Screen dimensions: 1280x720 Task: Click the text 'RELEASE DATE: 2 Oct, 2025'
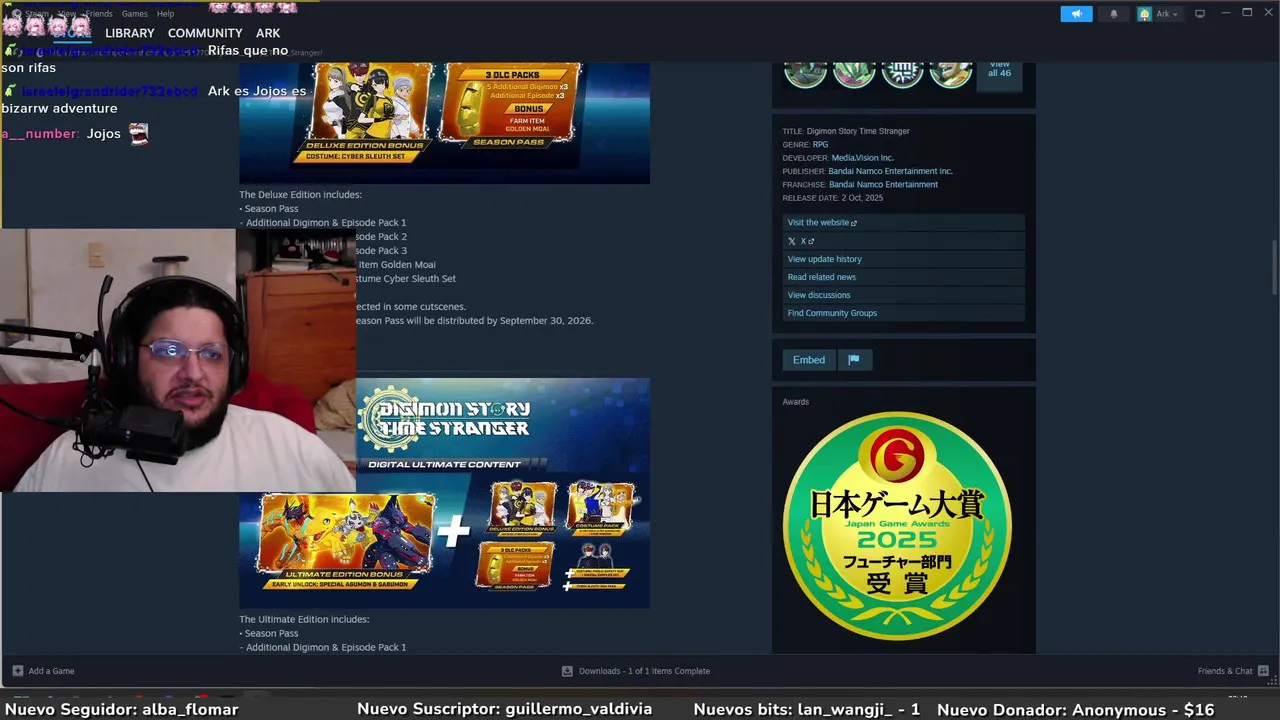[833, 198]
